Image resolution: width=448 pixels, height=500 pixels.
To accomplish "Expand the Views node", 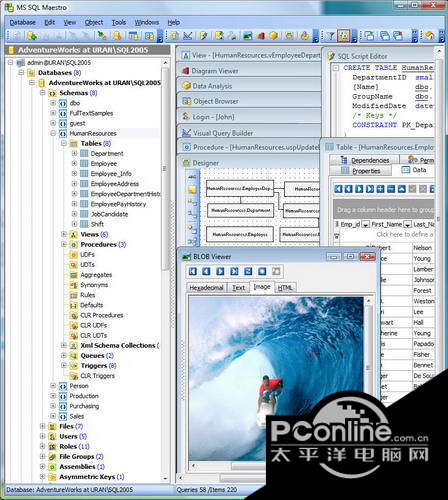I will (64, 234).
